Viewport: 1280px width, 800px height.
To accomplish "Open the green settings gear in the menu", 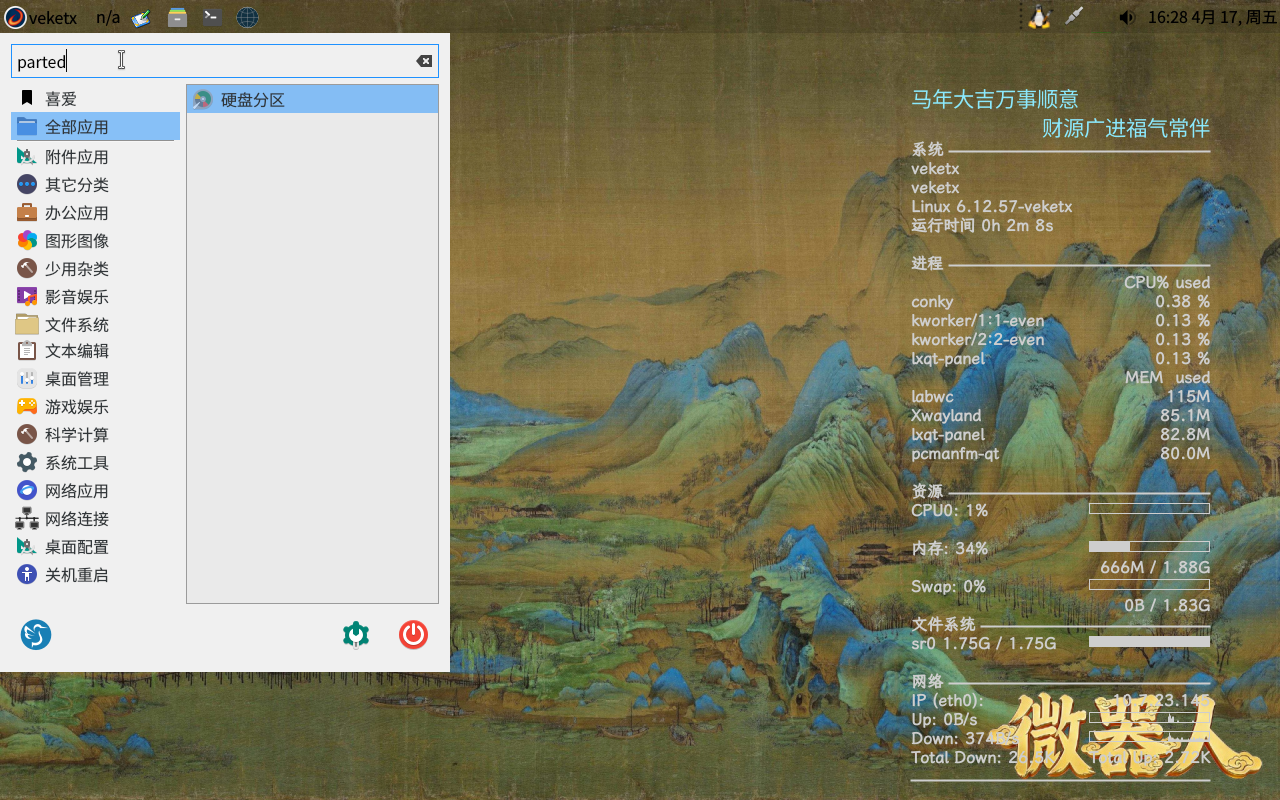I will tap(356, 635).
